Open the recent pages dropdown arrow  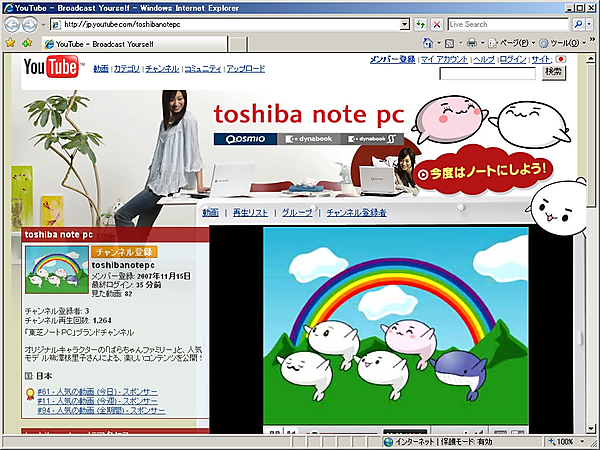point(43,25)
